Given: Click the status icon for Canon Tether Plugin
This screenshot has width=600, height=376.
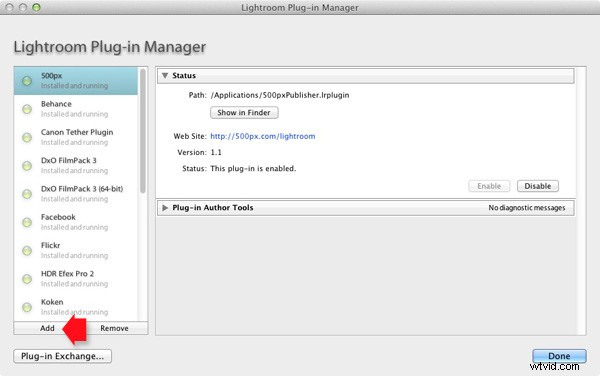Looking at the screenshot, I should tap(27, 137).
